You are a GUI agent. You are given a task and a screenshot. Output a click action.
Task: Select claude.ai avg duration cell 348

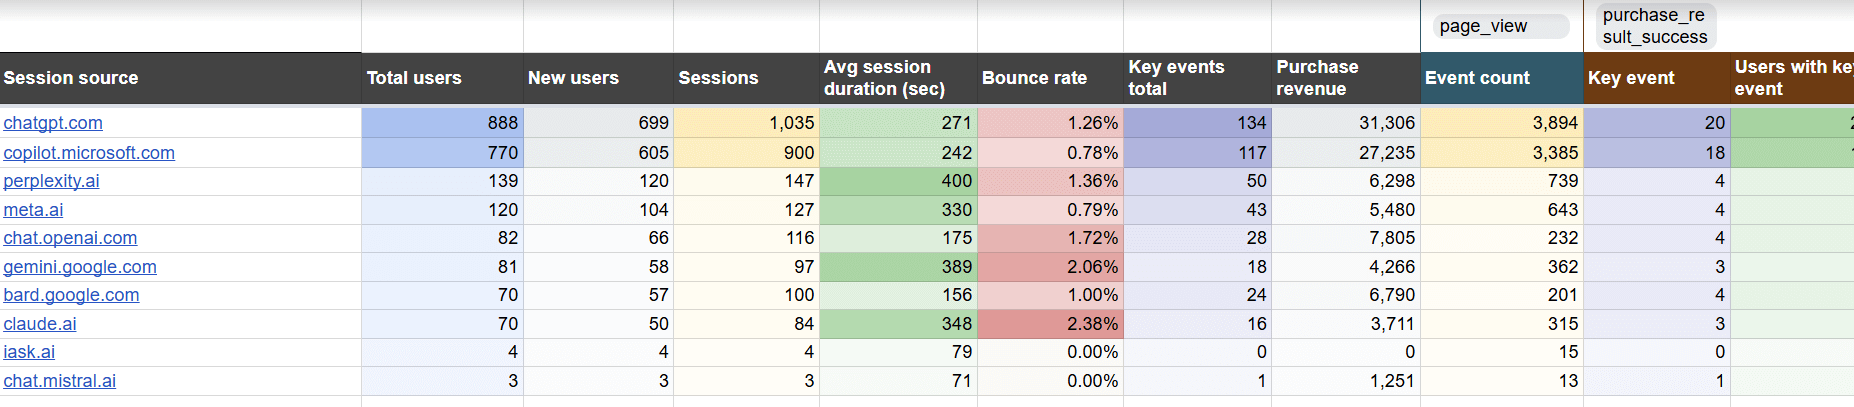point(899,324)
